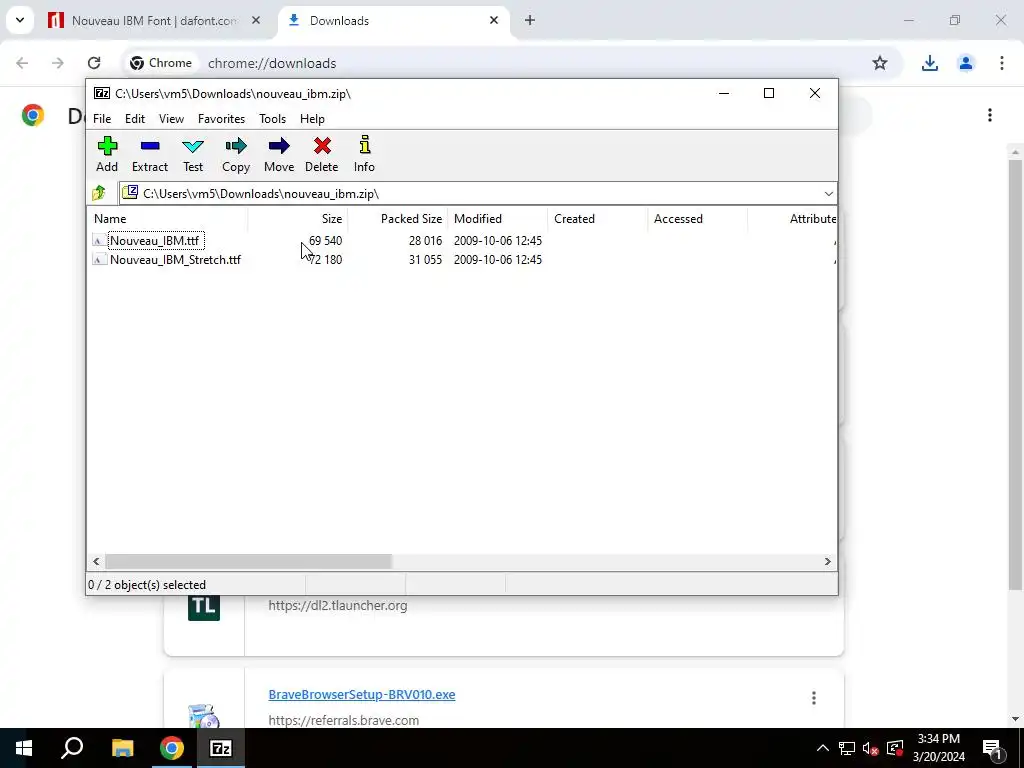Click the 7-Zip scroll right arrow
The height and width of the screenshot is (768, 1024).
827,562
